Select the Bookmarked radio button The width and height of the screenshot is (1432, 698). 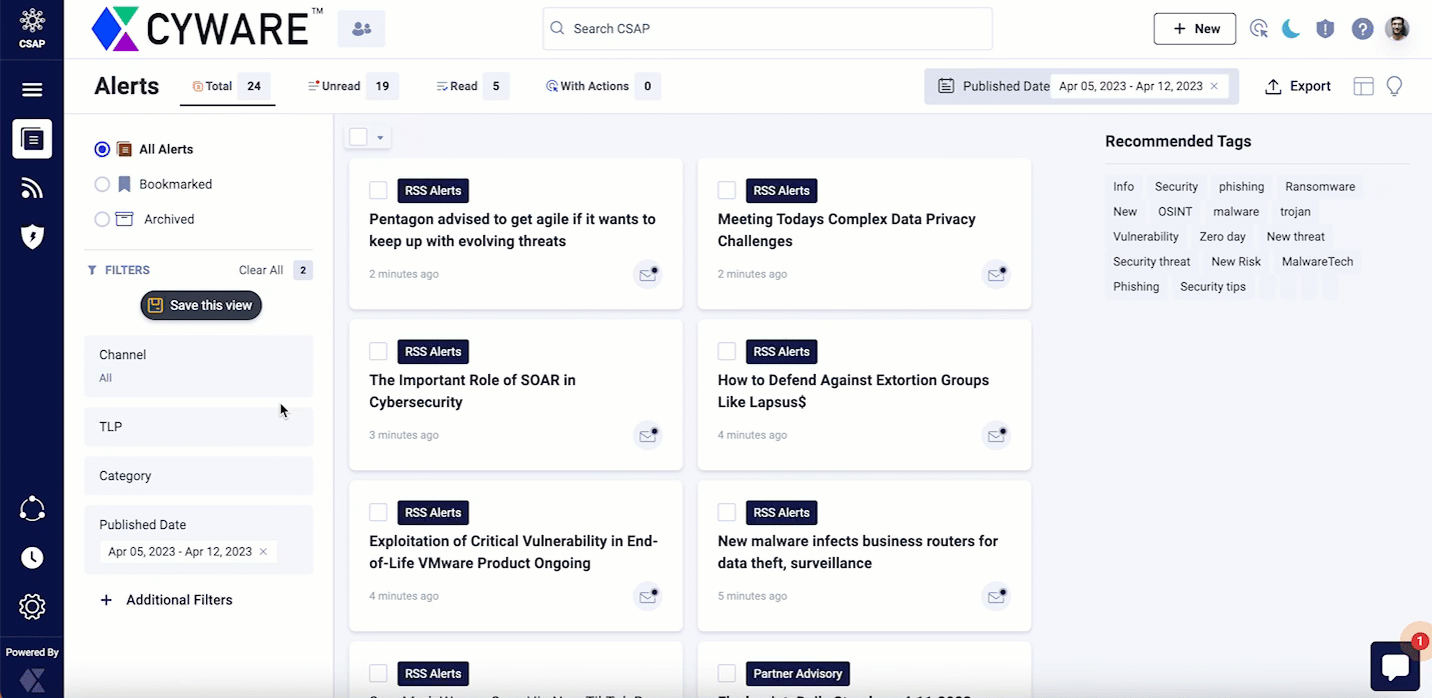coord(102,184)
